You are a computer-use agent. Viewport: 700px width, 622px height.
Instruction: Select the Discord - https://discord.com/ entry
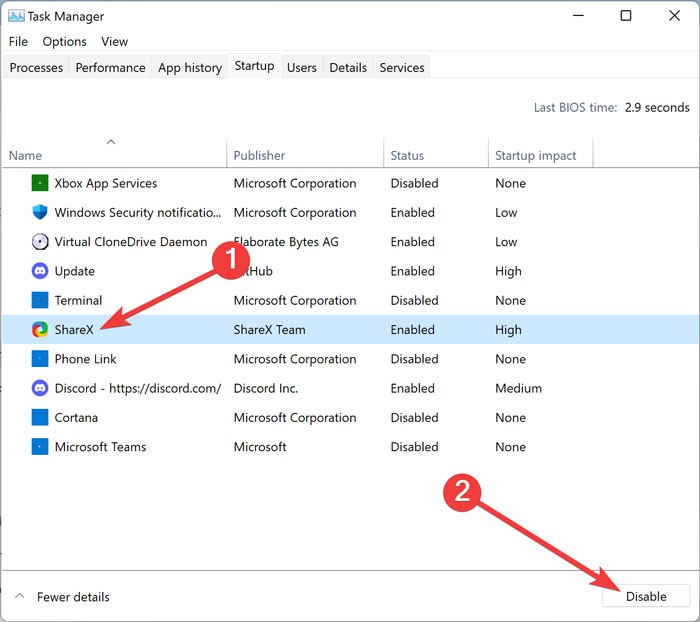coord(138,388)
